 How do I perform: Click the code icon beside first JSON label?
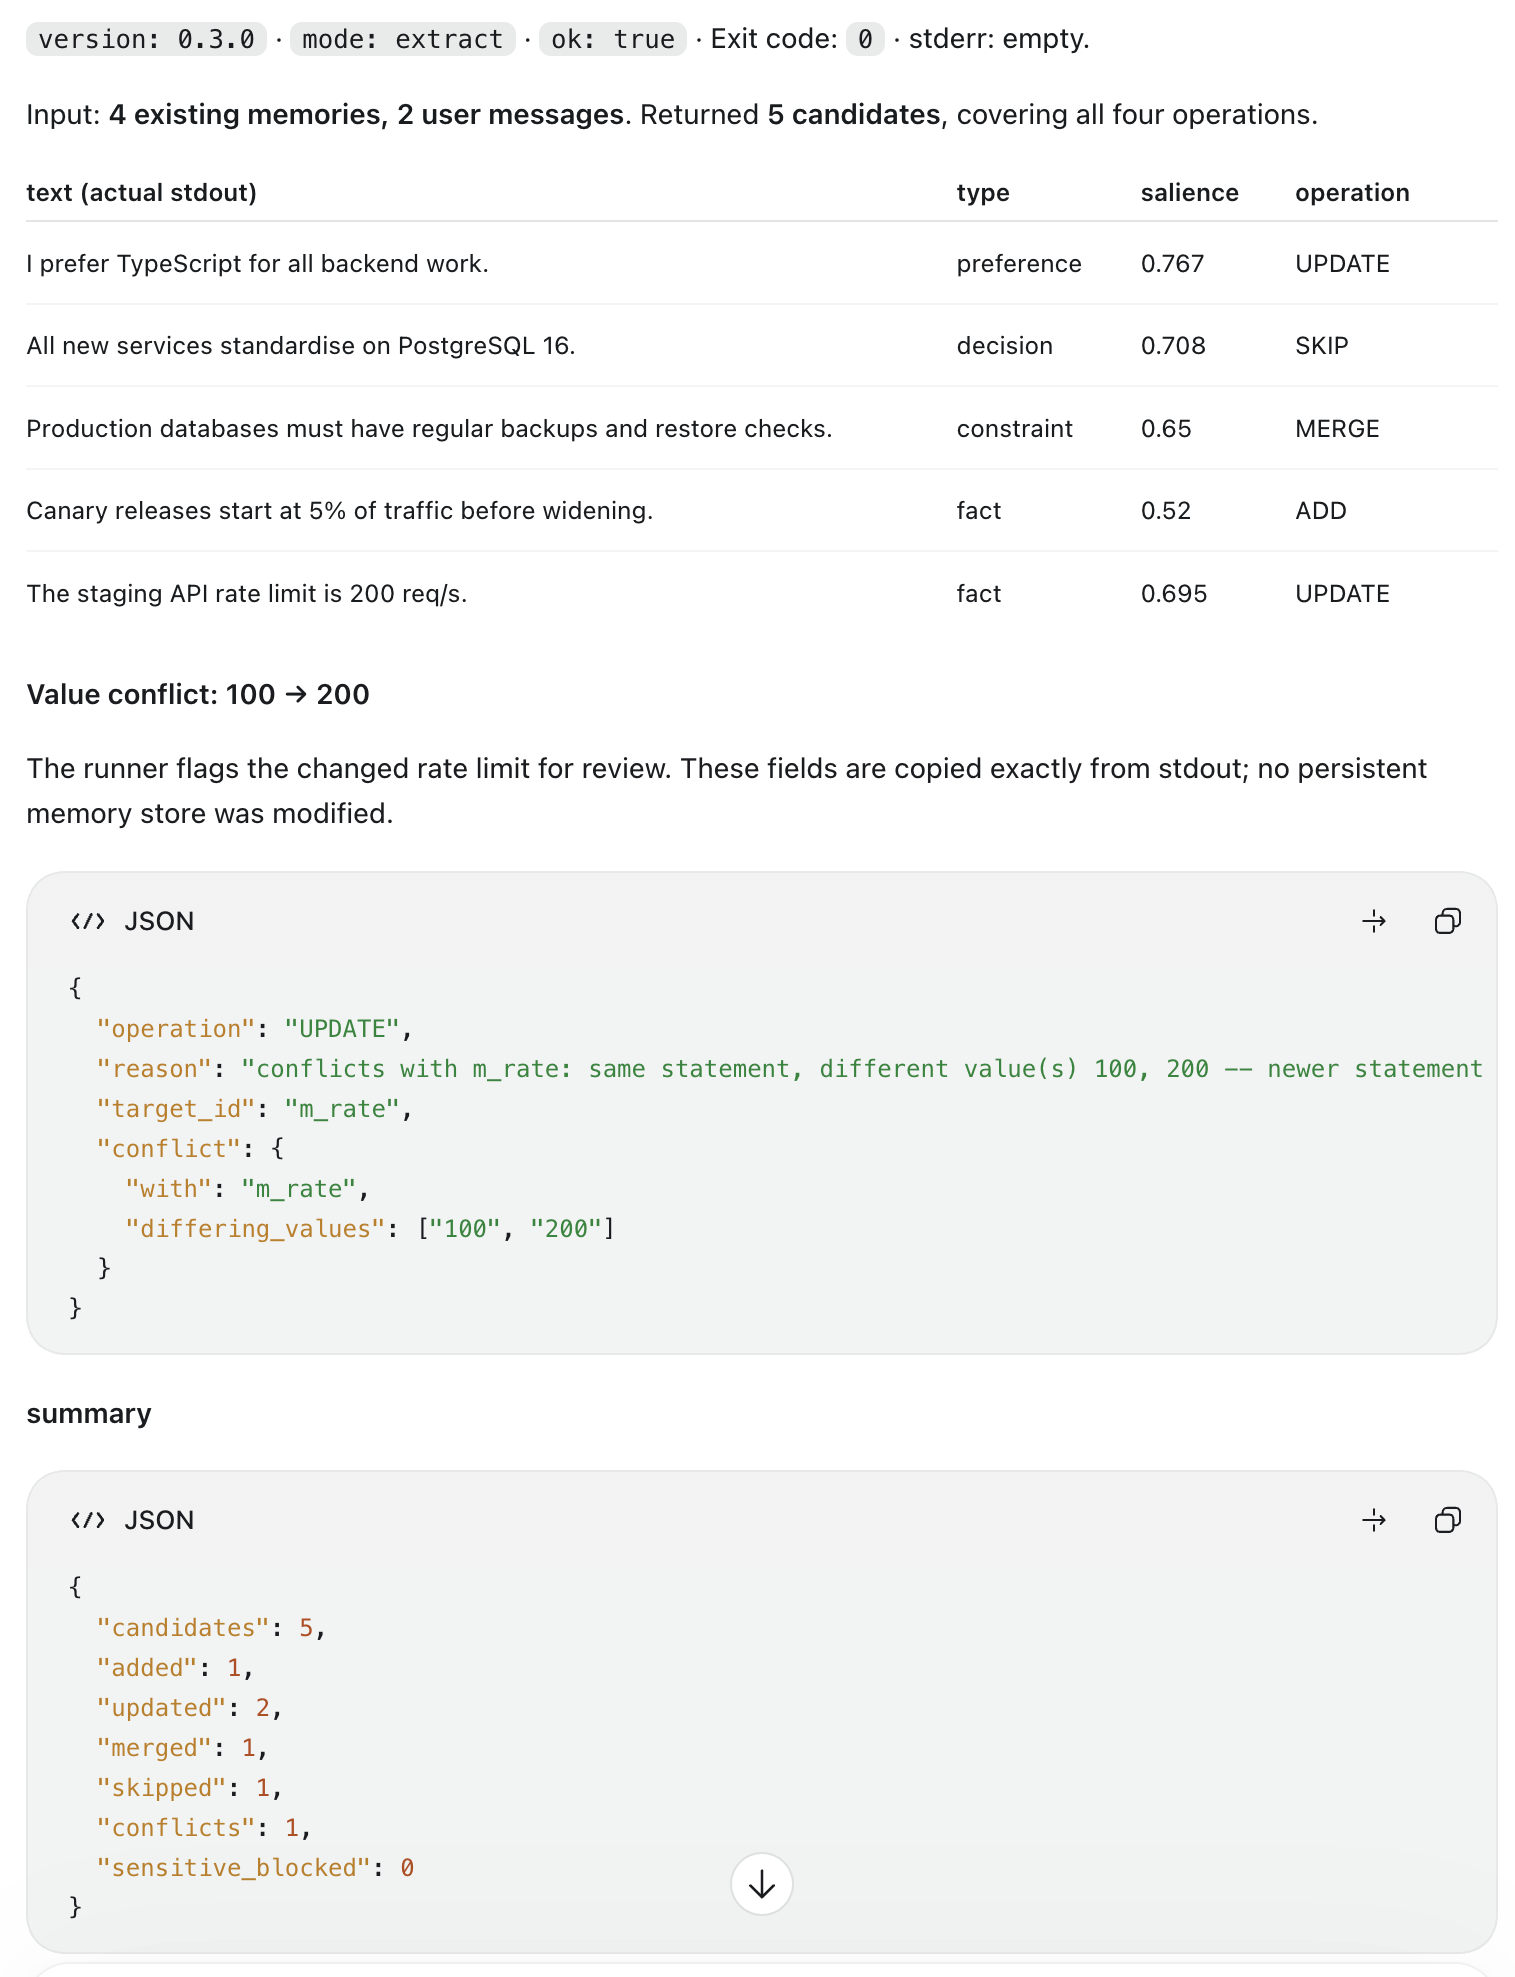(88, 921)
